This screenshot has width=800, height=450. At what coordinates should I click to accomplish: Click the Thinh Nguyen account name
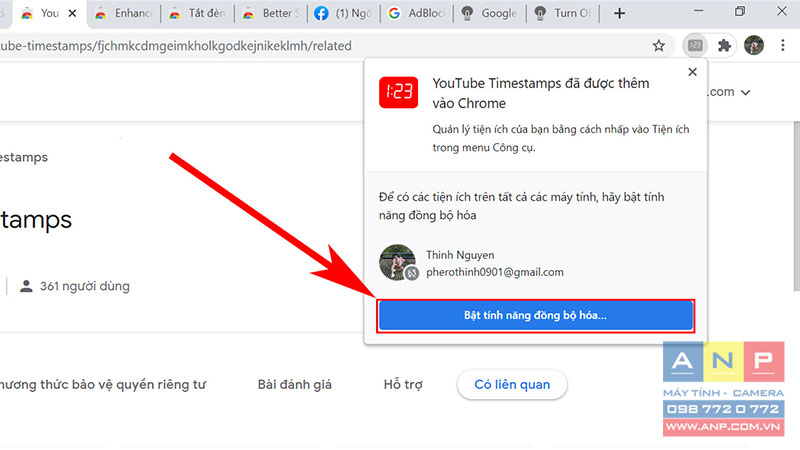coord(460,255)
